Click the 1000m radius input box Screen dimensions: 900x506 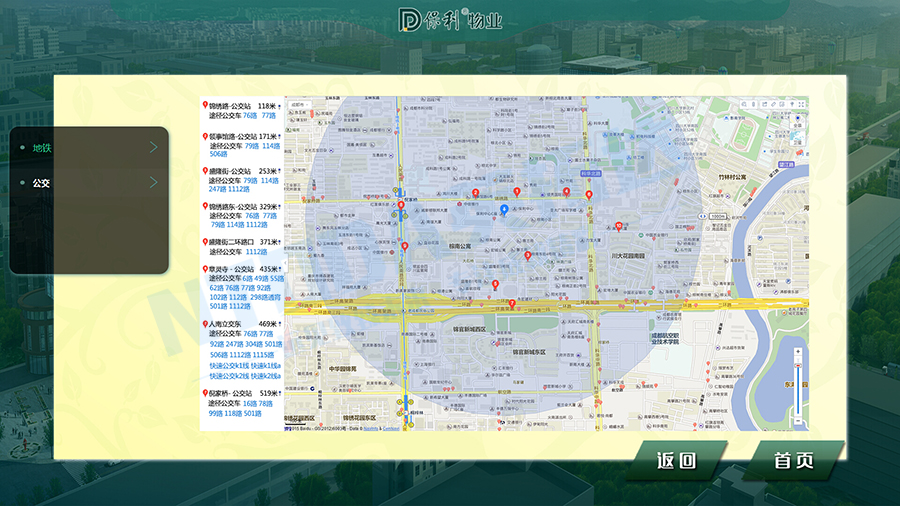718,216
